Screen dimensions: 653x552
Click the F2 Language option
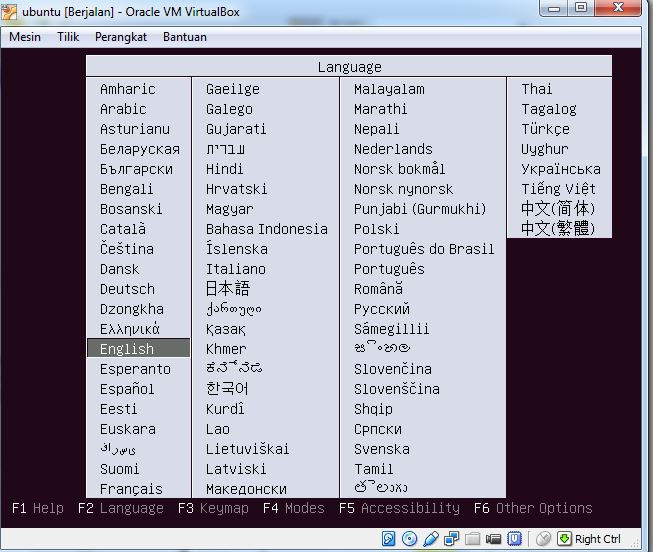[120, 508]
